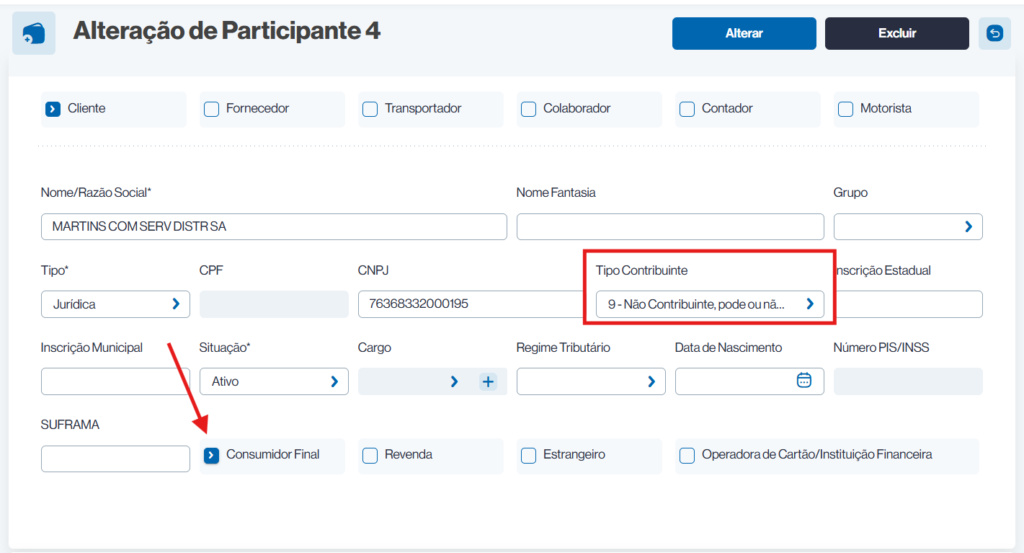Click the Cargo field chevron icon
Image resolution: width=1024 pixels, height=553 pixels.
[x=454, y=381]
